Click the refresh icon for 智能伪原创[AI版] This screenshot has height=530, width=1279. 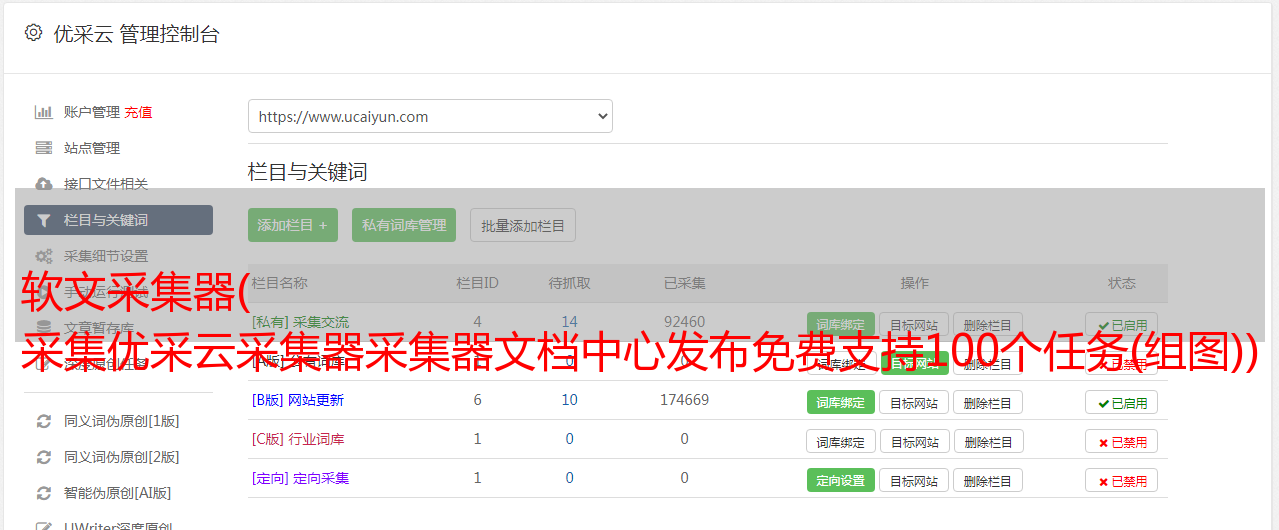(43, 493)
